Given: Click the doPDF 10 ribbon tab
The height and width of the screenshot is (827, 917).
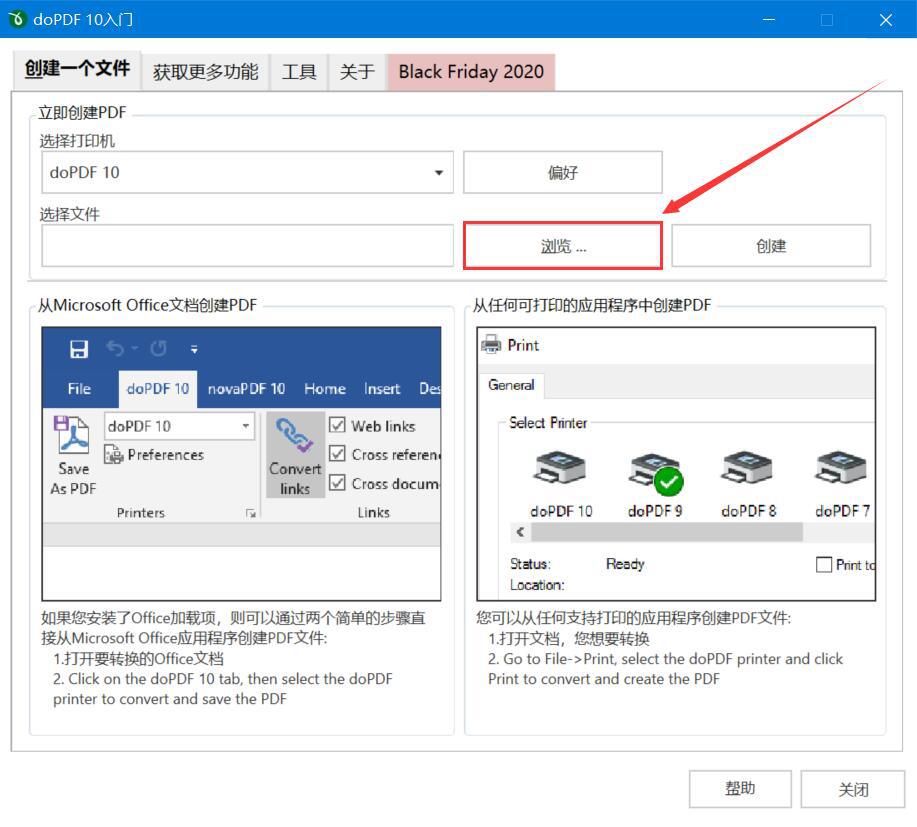Looking at the screenshot, I should 157,389.
